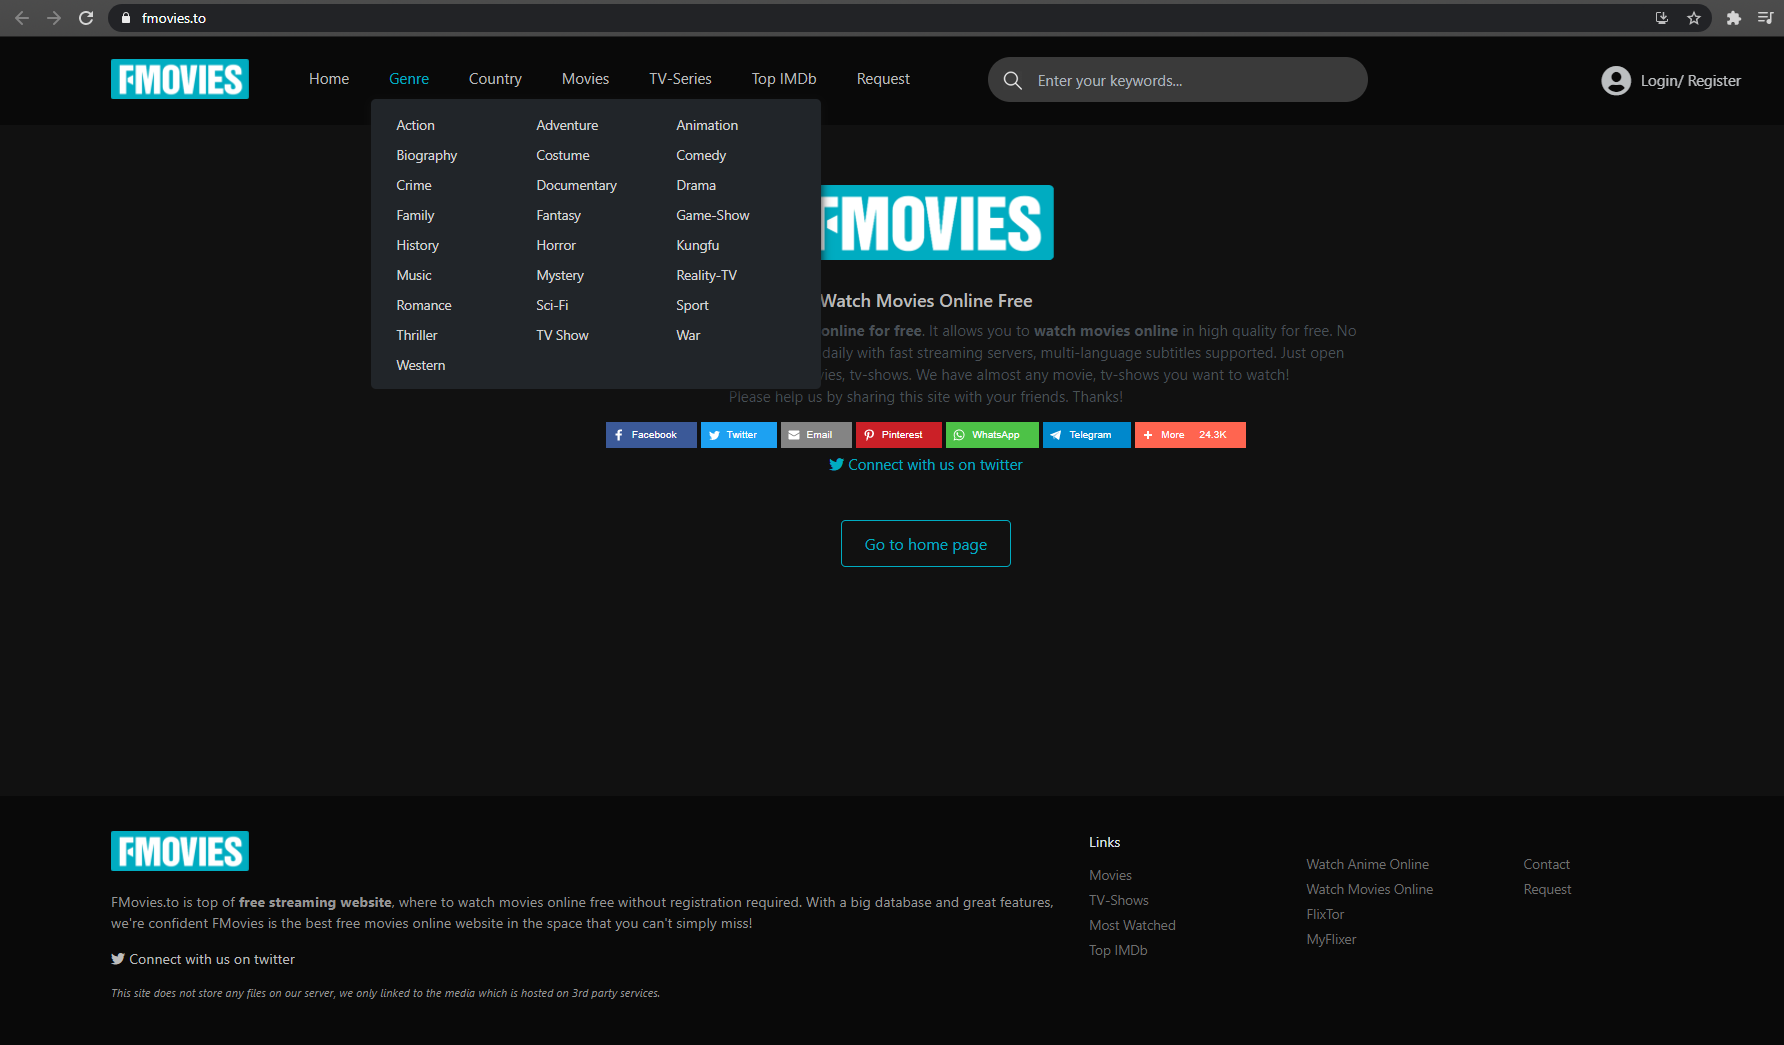Open footer Top IMDb link
Screen dimensions: 1784x1045
(1118, 950)
